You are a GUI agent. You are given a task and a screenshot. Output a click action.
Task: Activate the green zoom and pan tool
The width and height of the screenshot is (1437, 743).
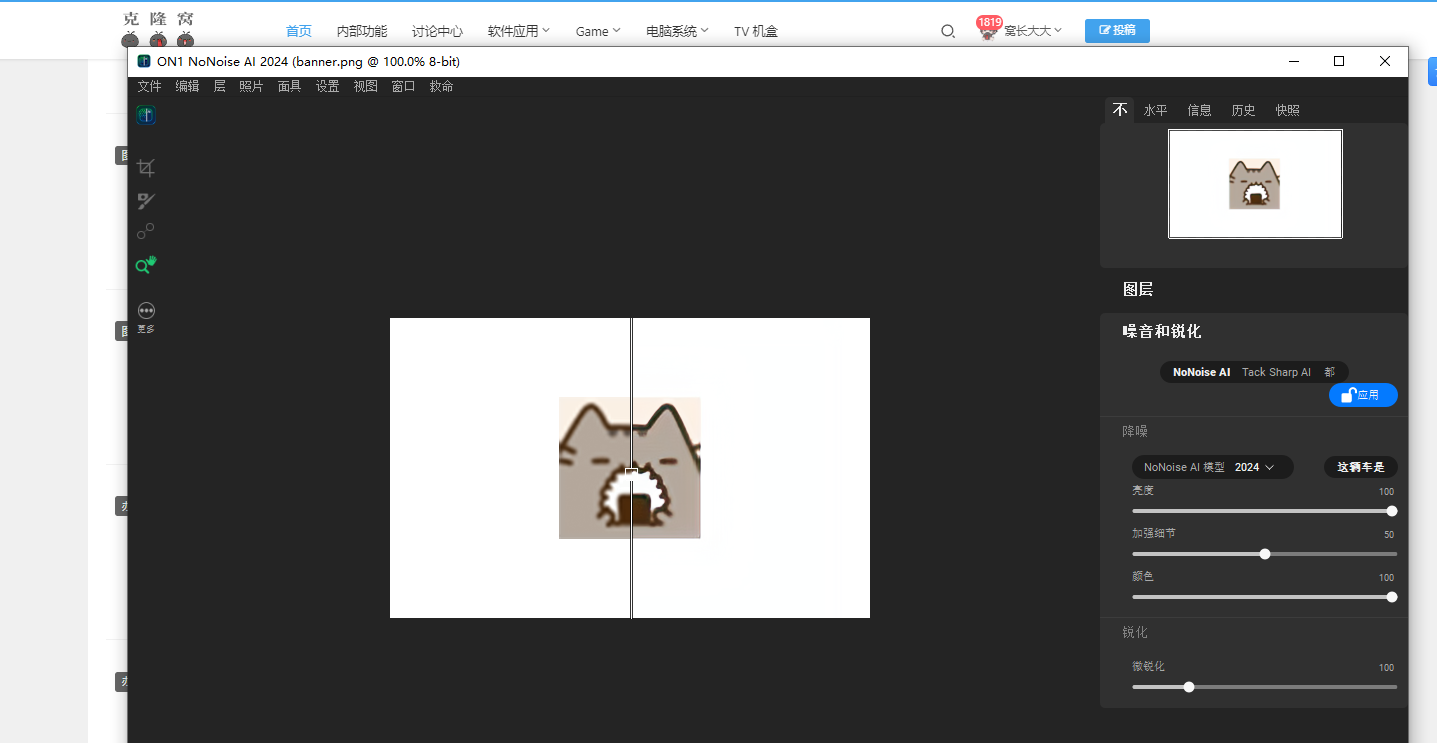coord(146,265)
